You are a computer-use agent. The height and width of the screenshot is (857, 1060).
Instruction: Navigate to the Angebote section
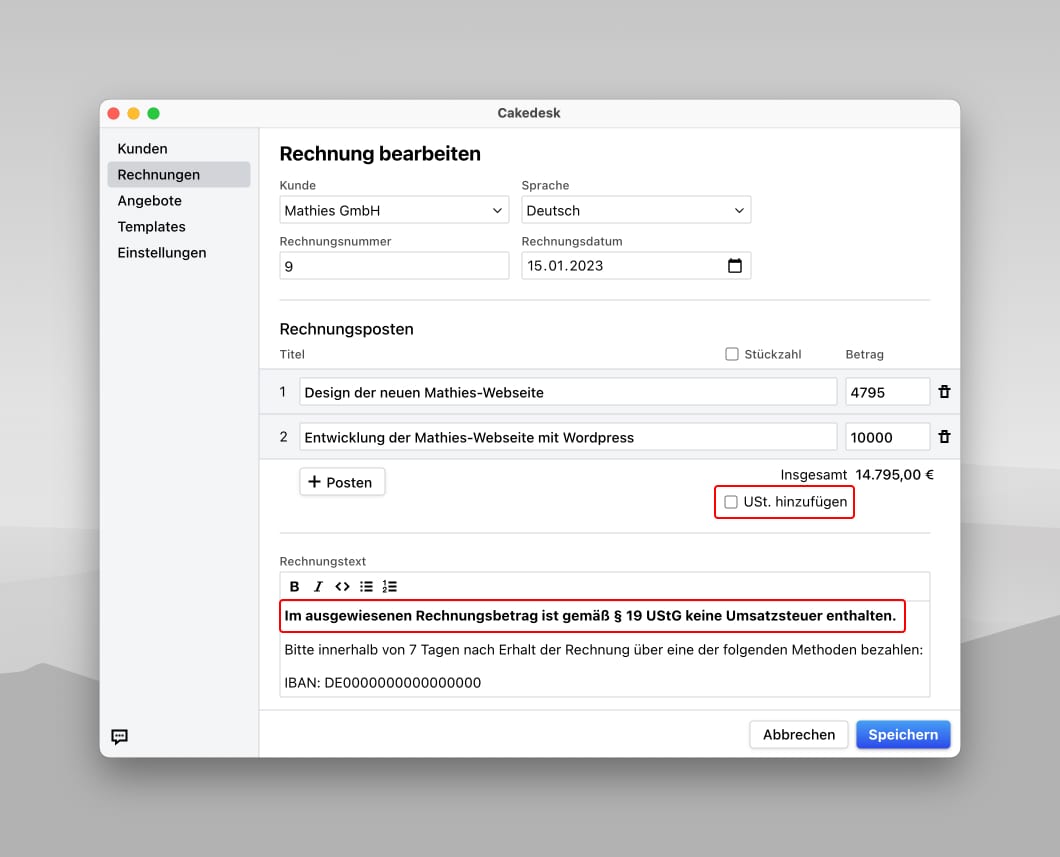pos(149,200)
